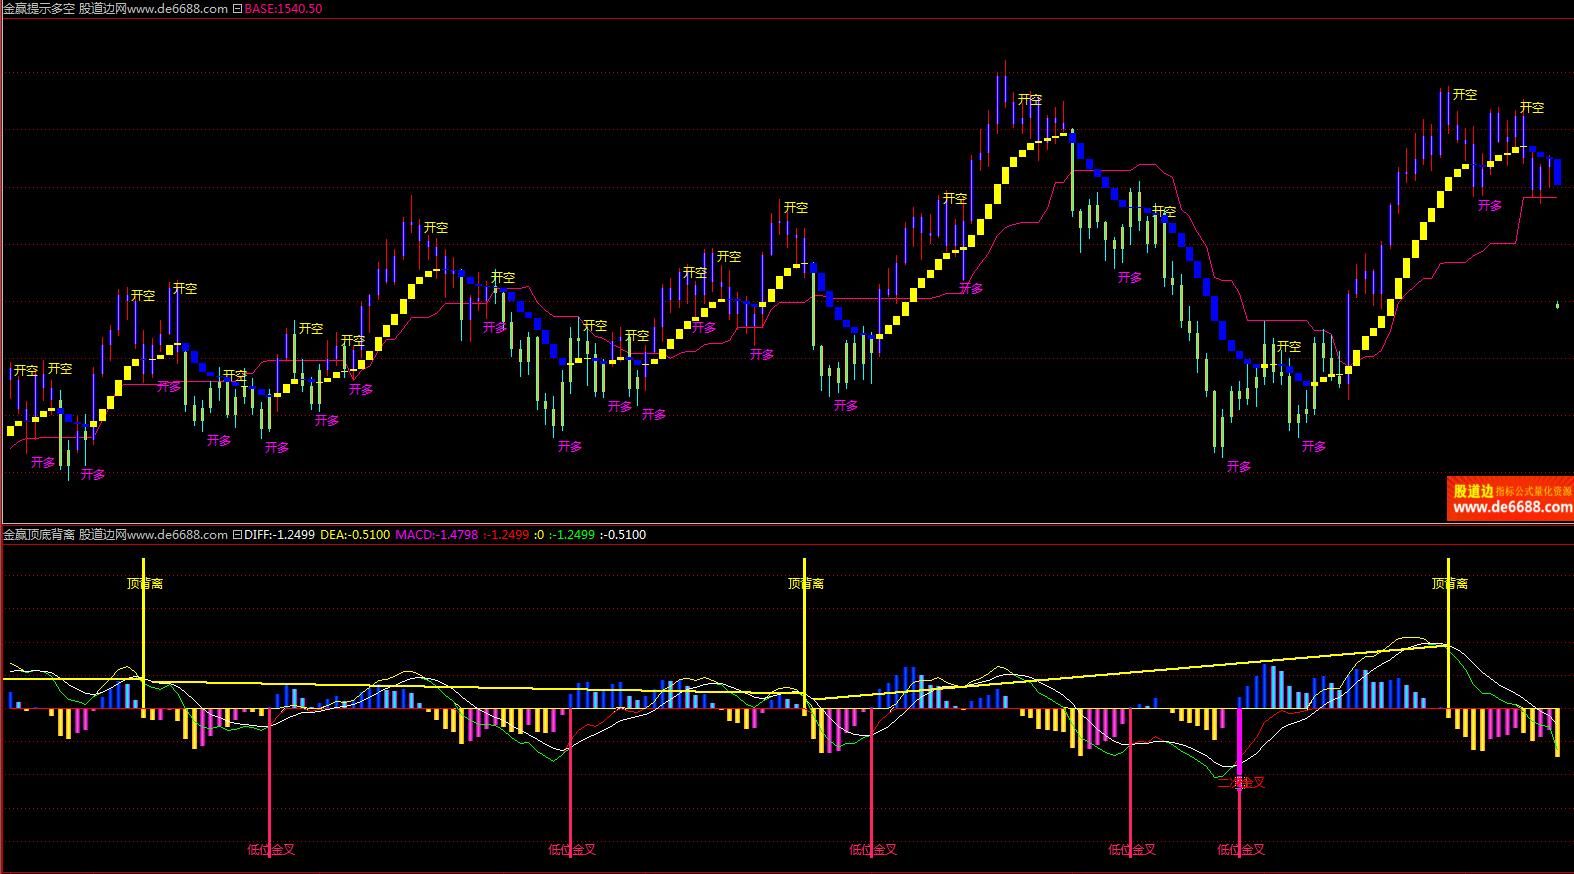1574x874 pixels.
Task: Select the 金赢顶底背离 indicator title
Action: click(x=39, y=535)
